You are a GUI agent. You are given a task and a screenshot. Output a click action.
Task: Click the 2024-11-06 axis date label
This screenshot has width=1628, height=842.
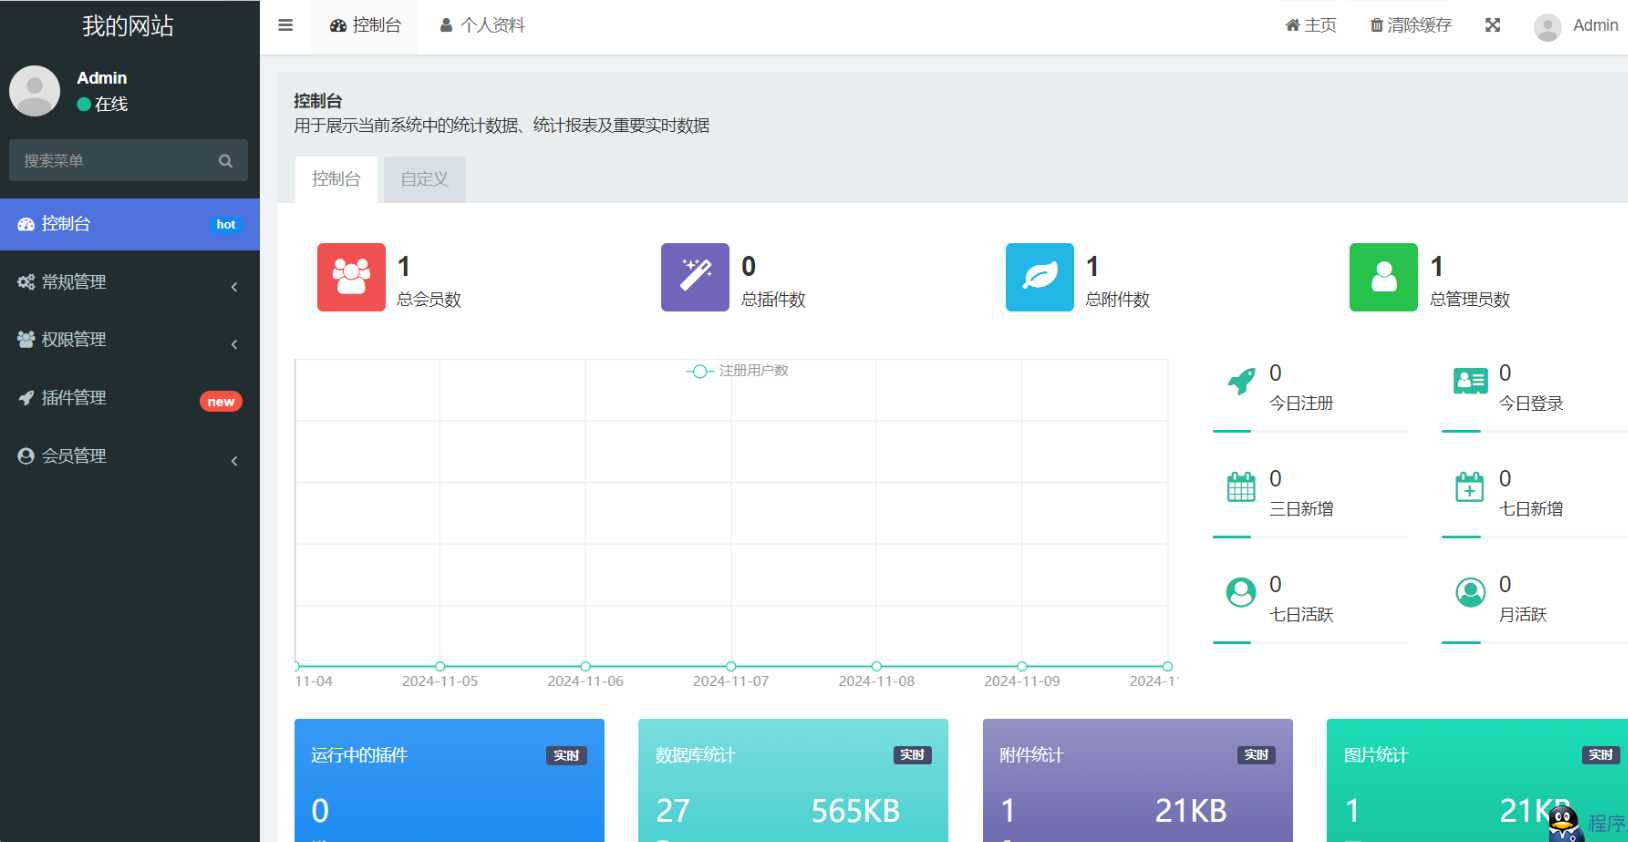pos(585,681)
